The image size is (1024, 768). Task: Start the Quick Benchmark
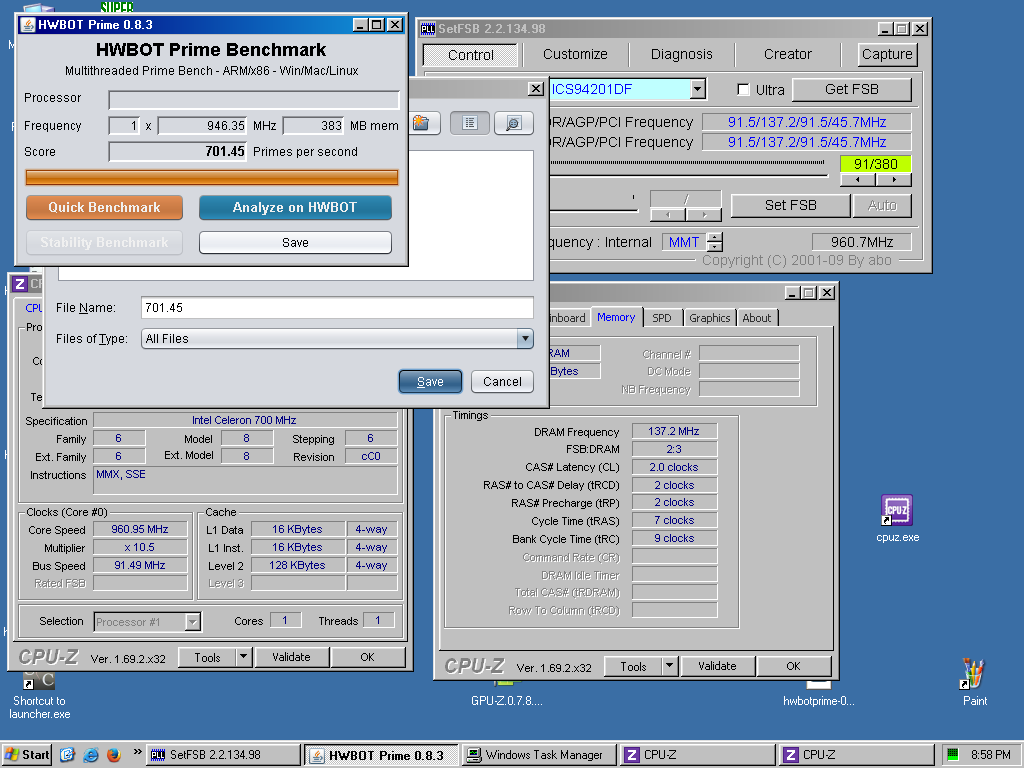click(104, 208)
